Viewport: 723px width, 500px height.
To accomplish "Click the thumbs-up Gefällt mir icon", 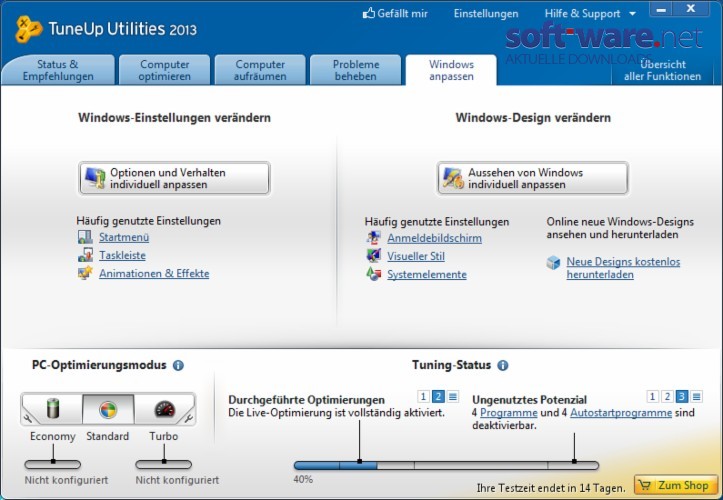I will click(x=368, y=13).
